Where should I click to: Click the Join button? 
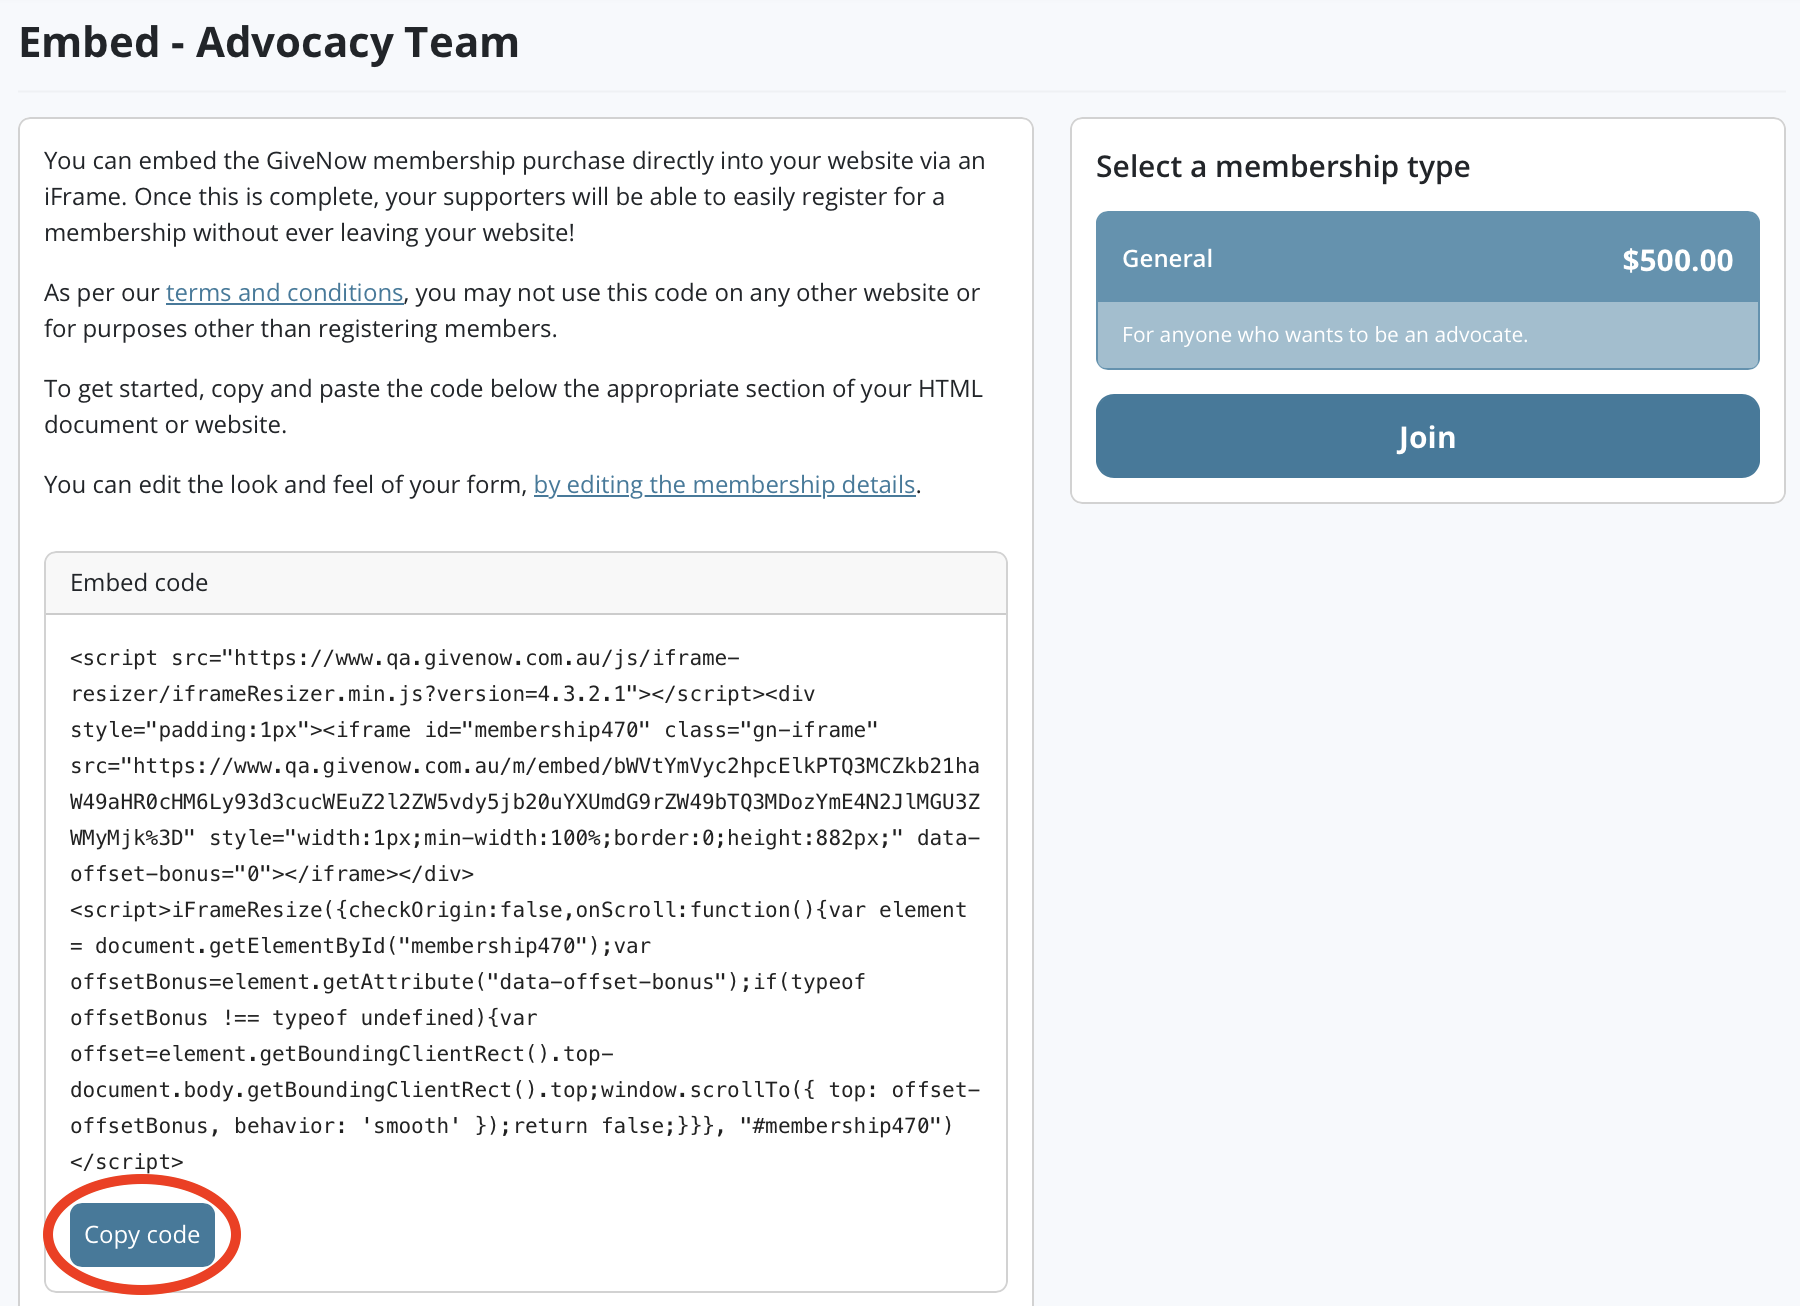(x=1427, y=436)
